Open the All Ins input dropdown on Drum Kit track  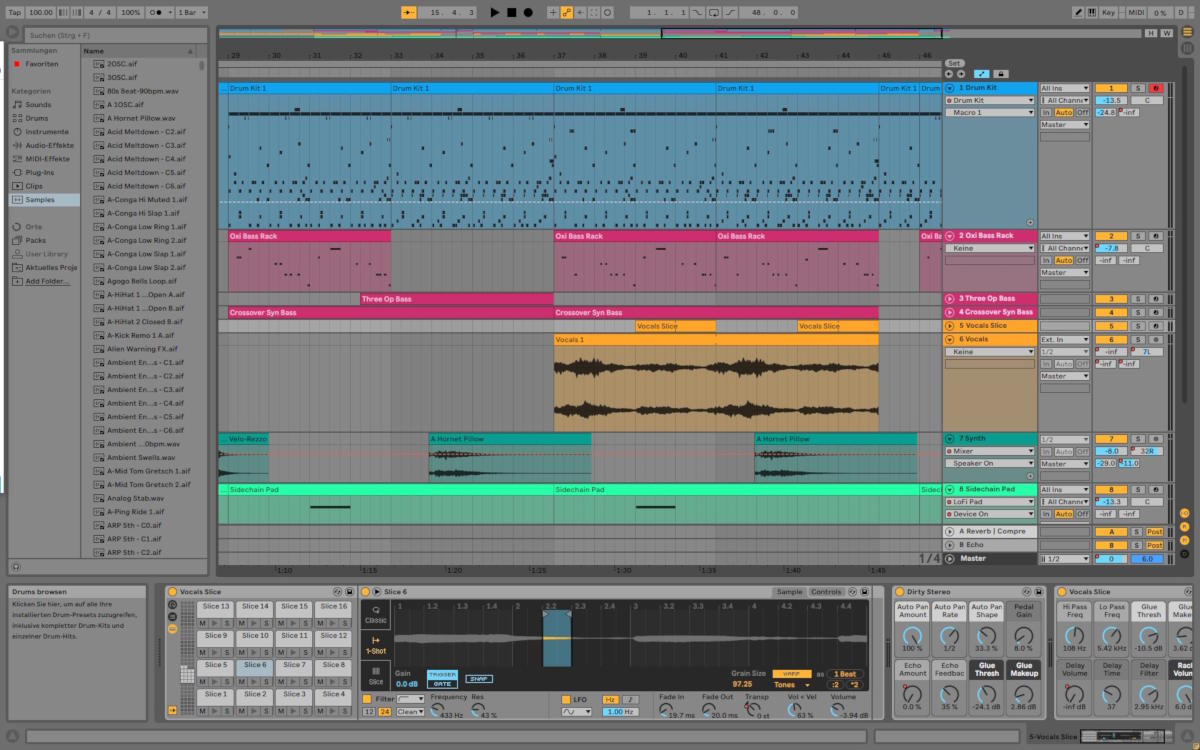(1065, 88)
